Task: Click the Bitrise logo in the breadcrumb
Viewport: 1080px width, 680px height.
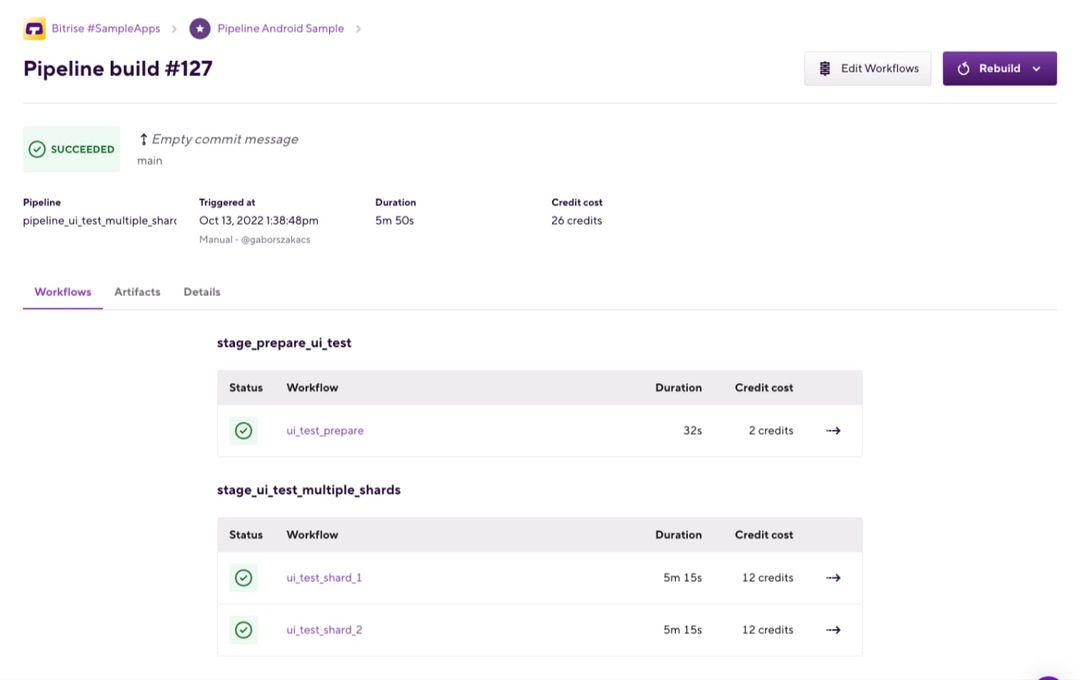Action: coord(35,28)
